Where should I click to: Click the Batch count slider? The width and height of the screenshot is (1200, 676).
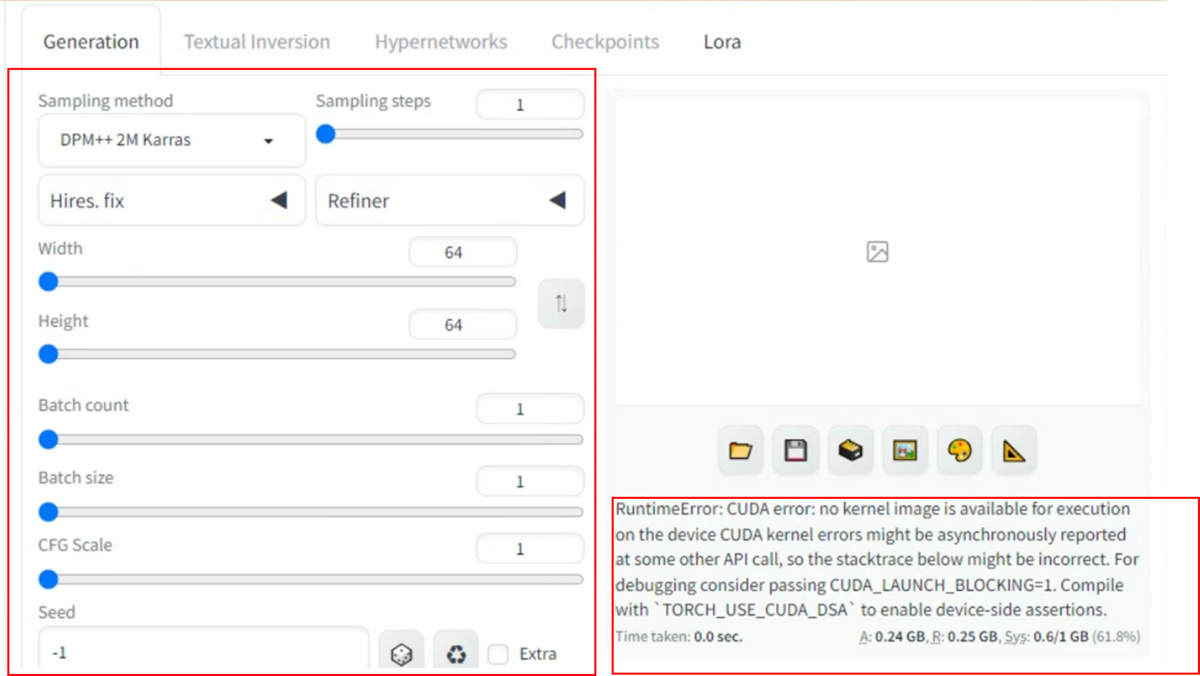[x=310, y=439]
